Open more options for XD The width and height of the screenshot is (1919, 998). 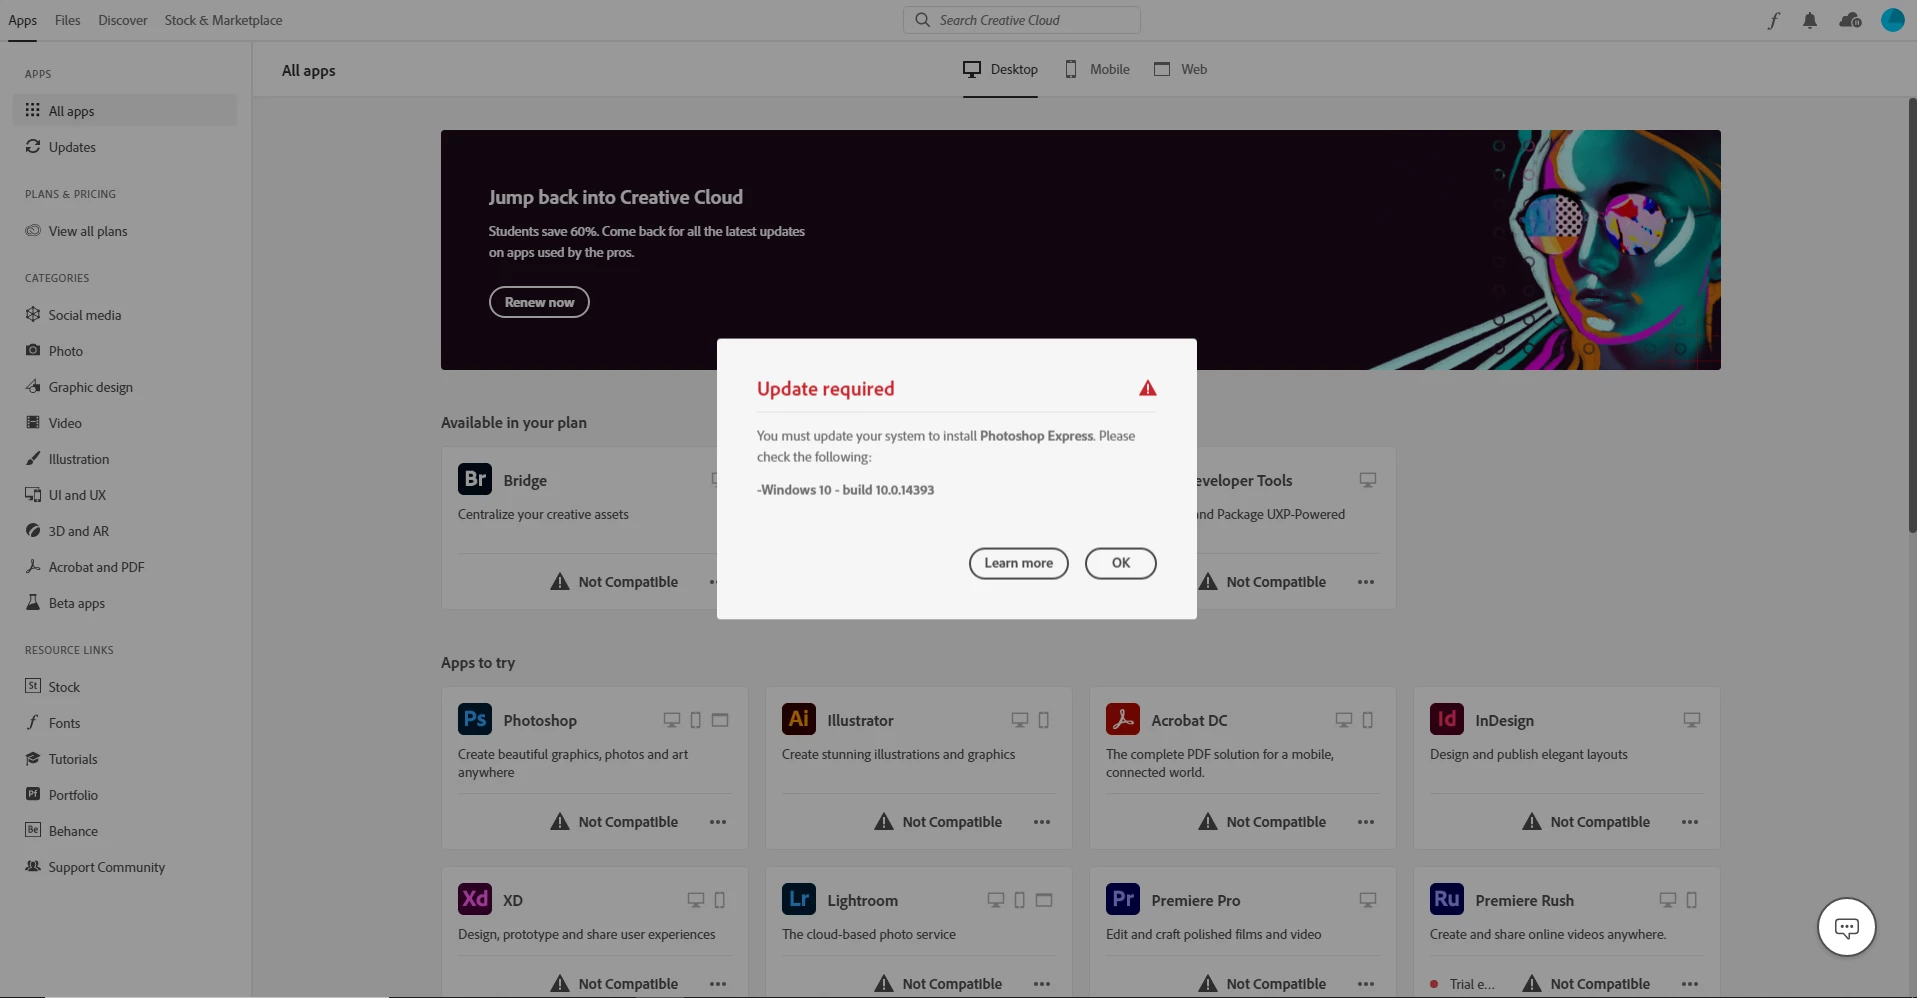[x=718, y=984]
